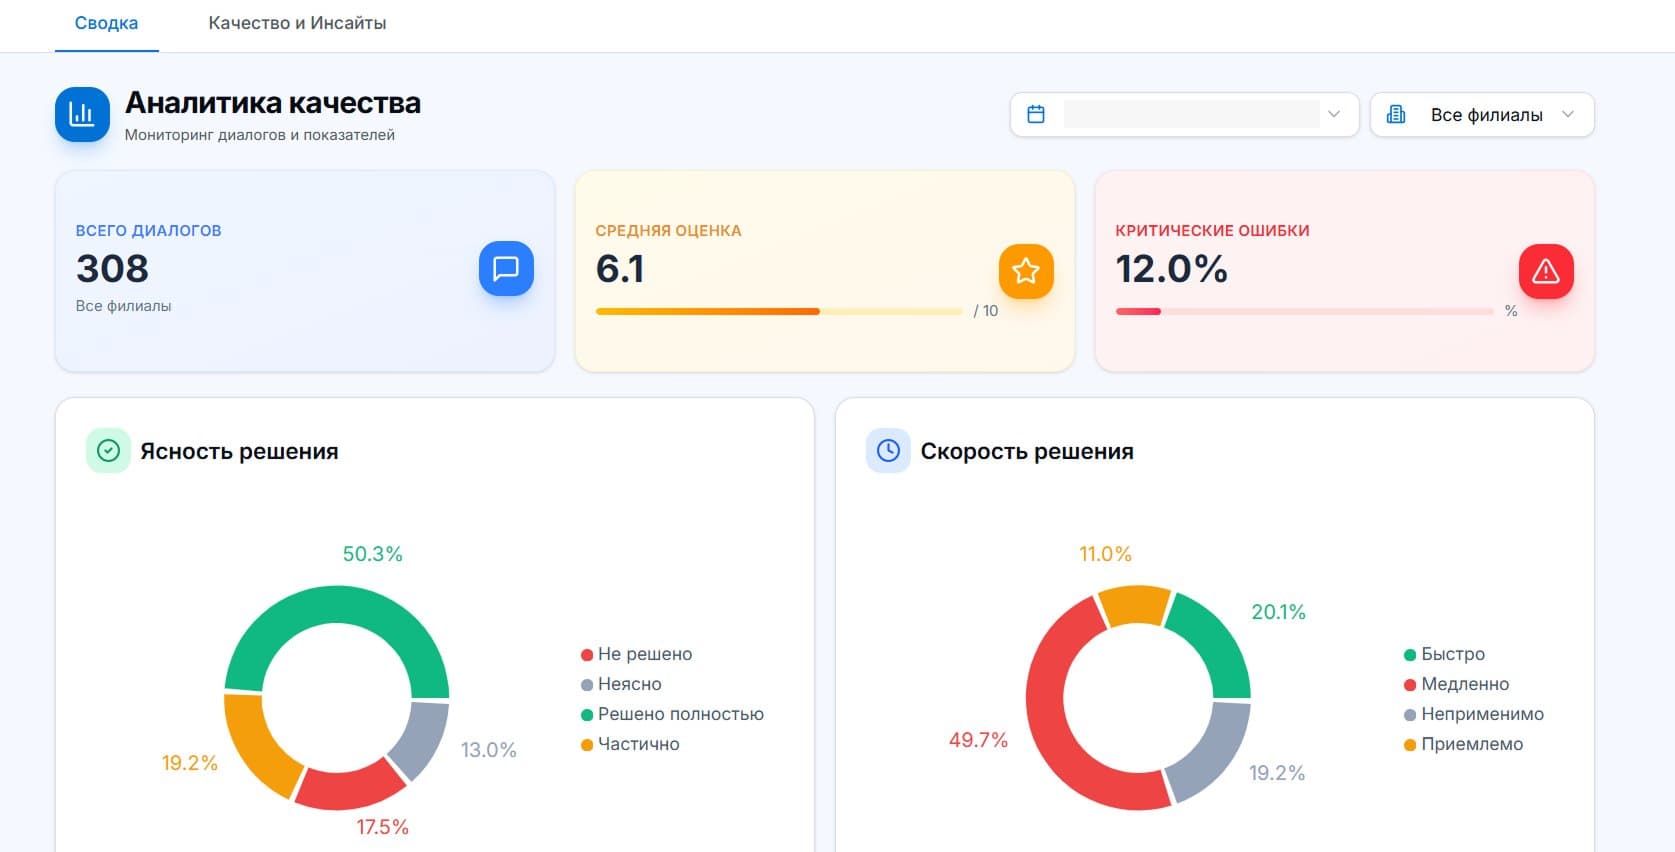Click the total dialogs value 308
Image resolution: width=1675 pixels, height=852 pixels.
tap(112, 269)
